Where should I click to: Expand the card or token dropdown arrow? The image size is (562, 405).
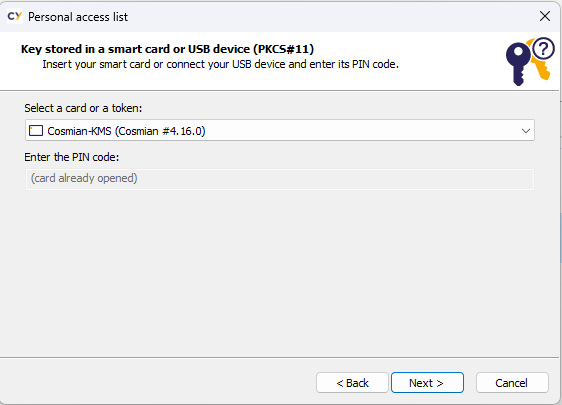coord(525,131)
